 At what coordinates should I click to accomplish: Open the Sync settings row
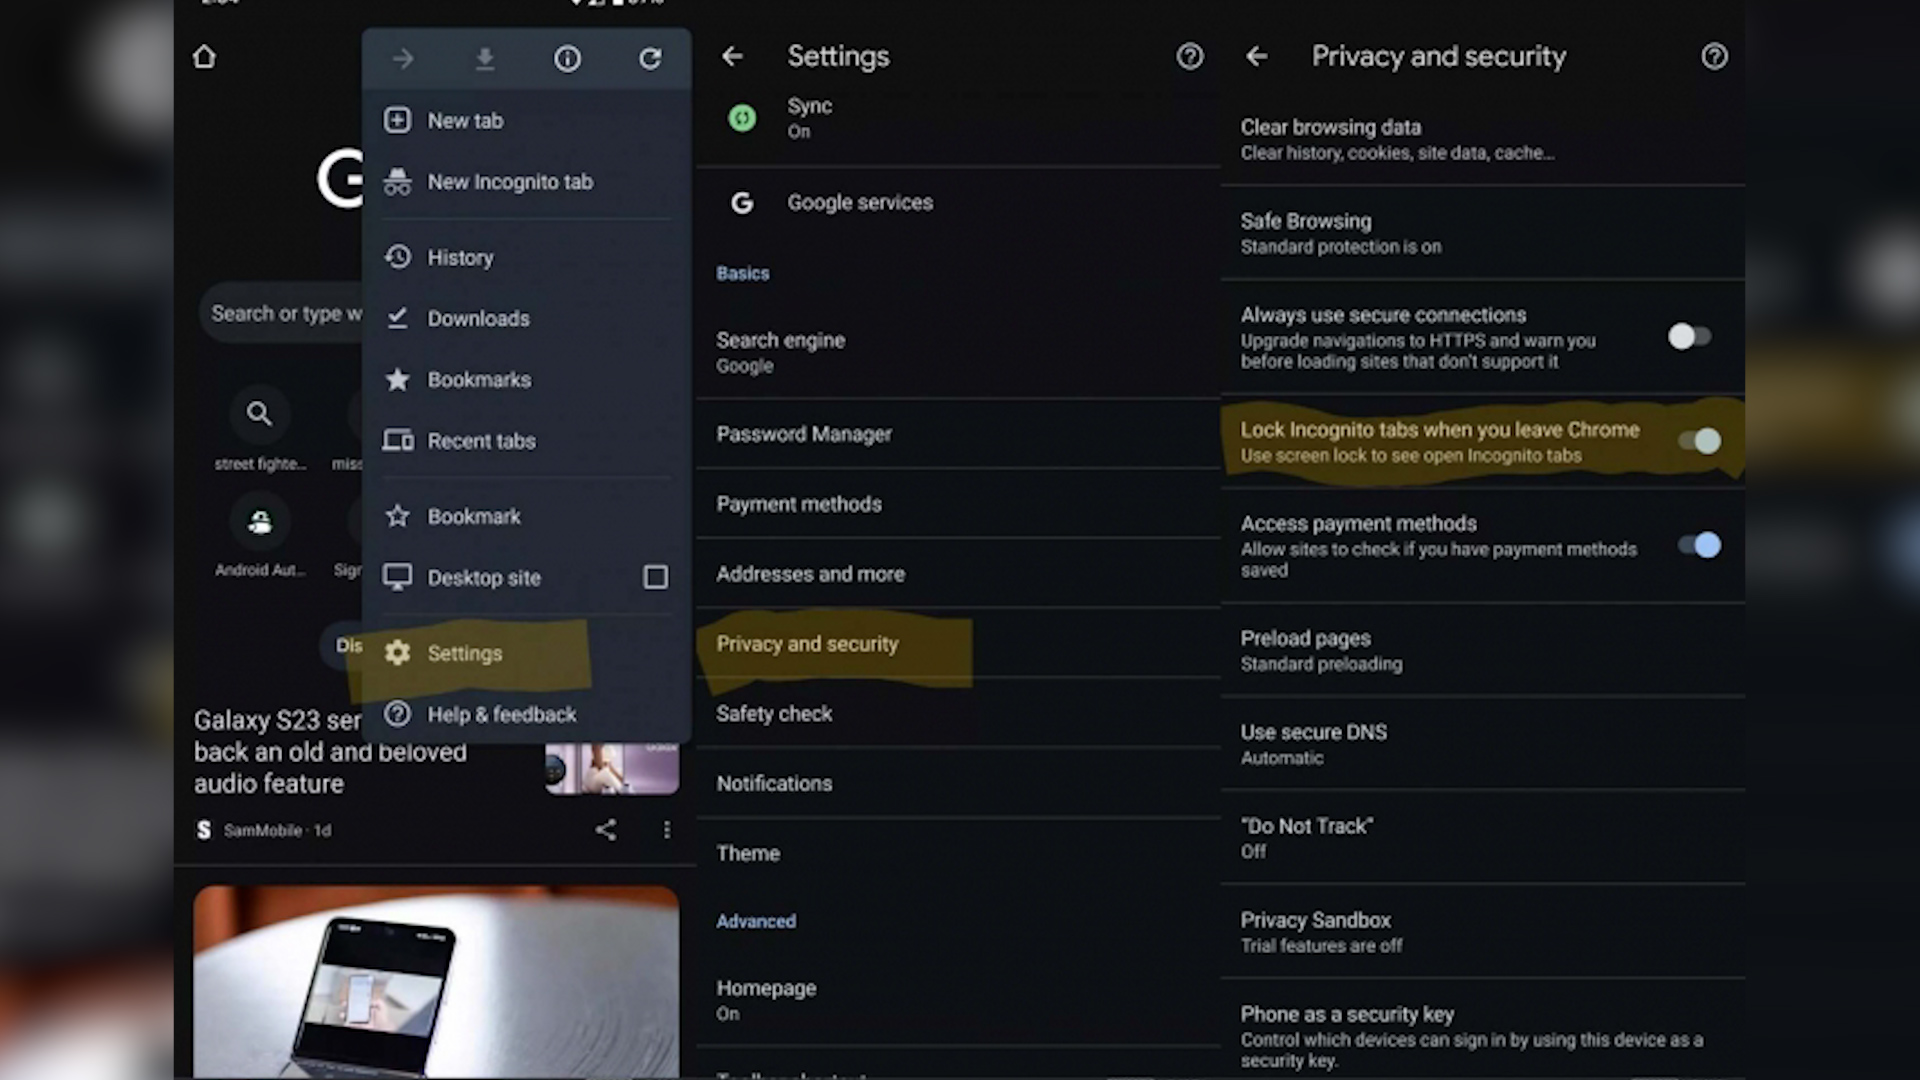click(x=958, y=118)
